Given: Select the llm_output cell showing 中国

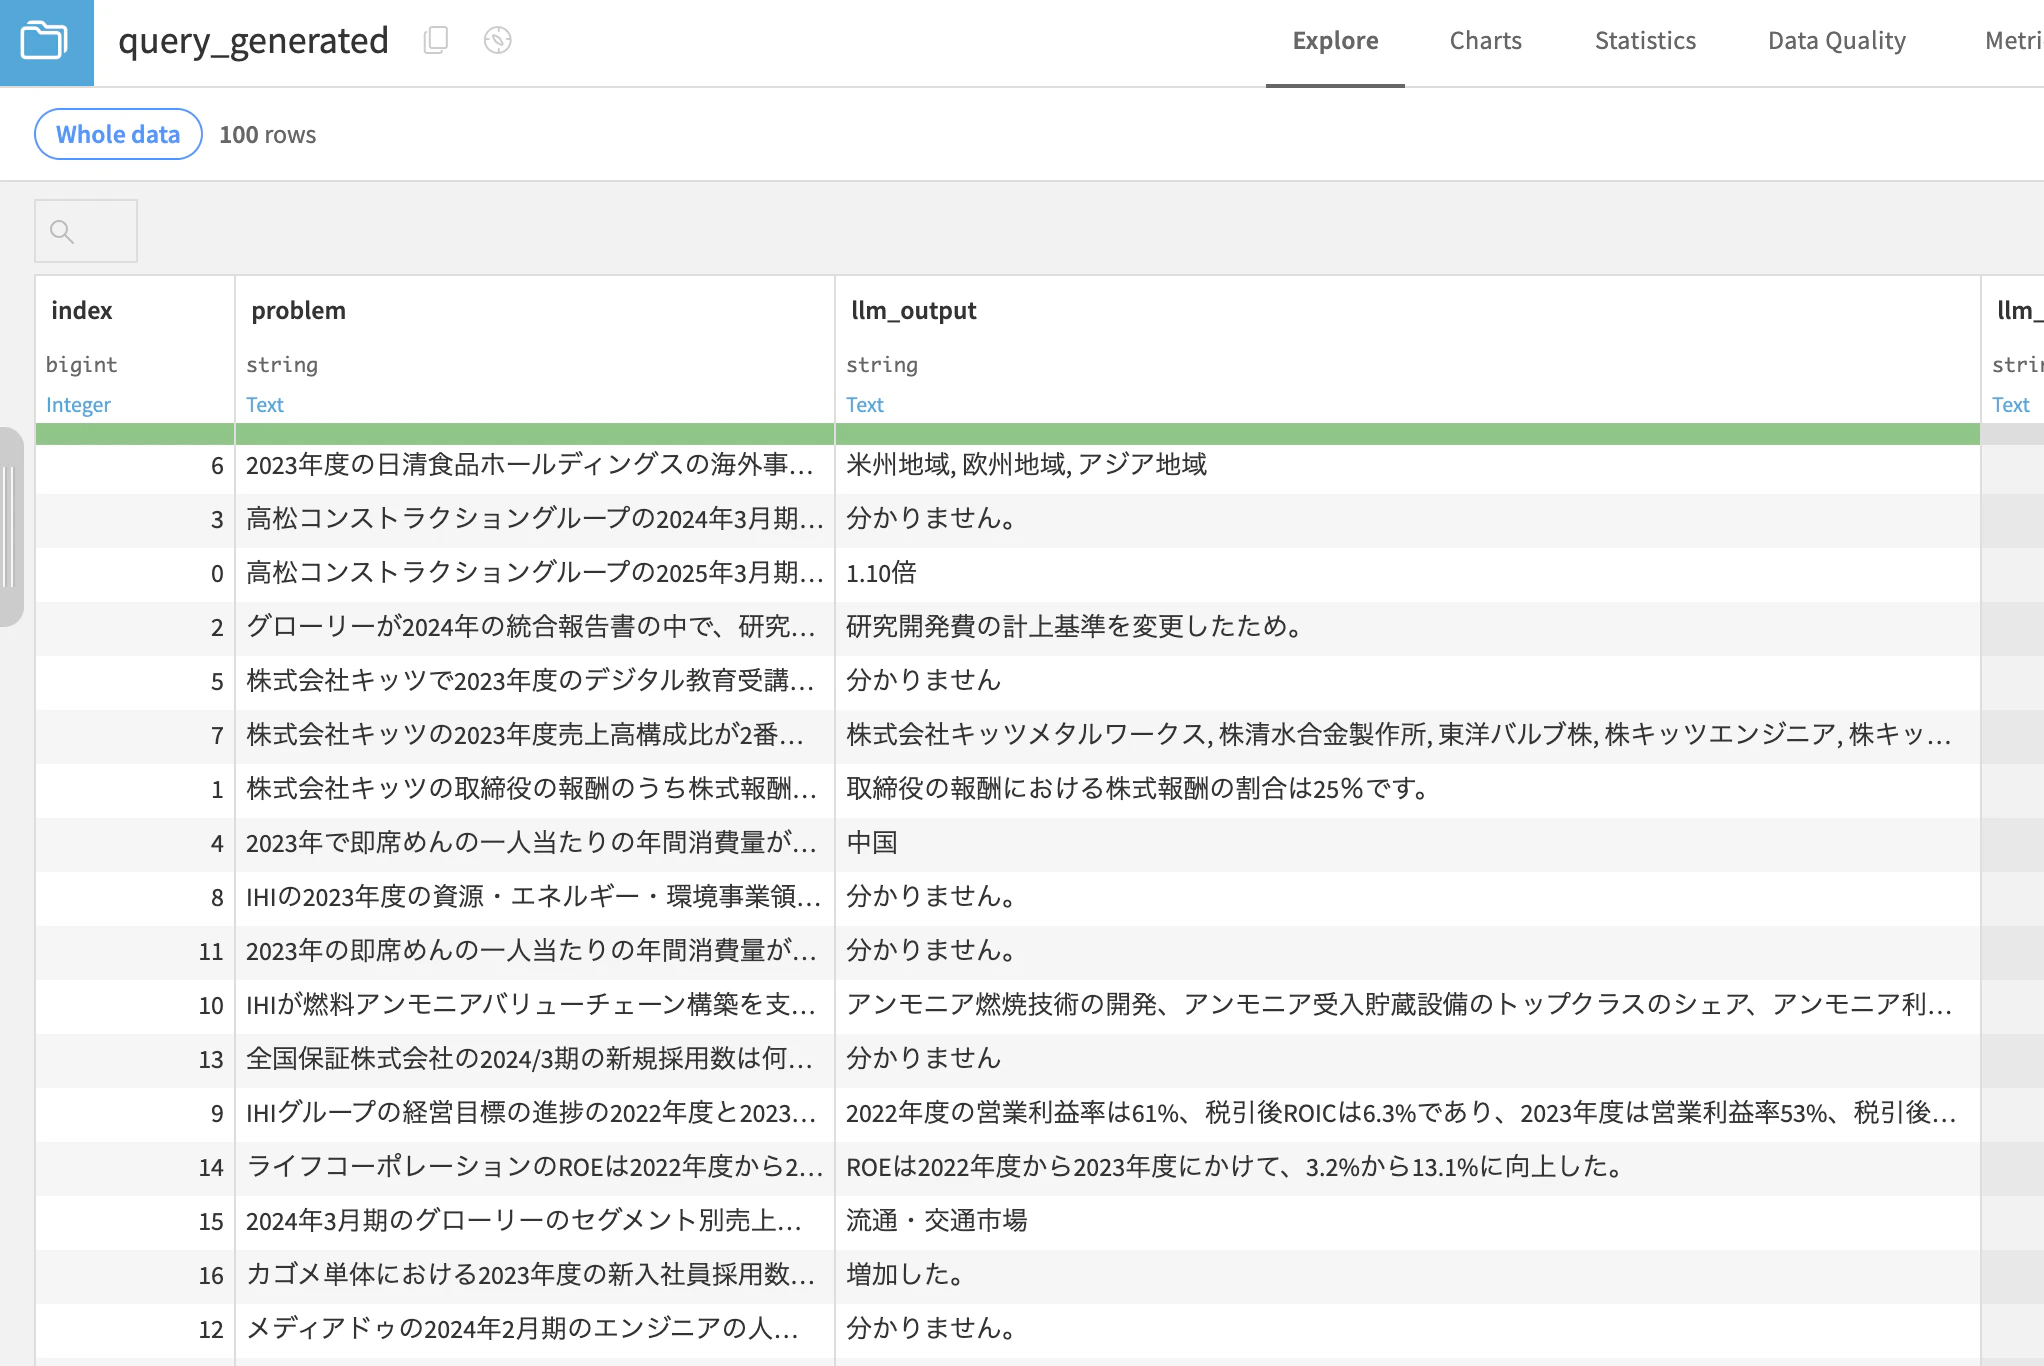Looking at the screenshot, I should pos(1407,843).
